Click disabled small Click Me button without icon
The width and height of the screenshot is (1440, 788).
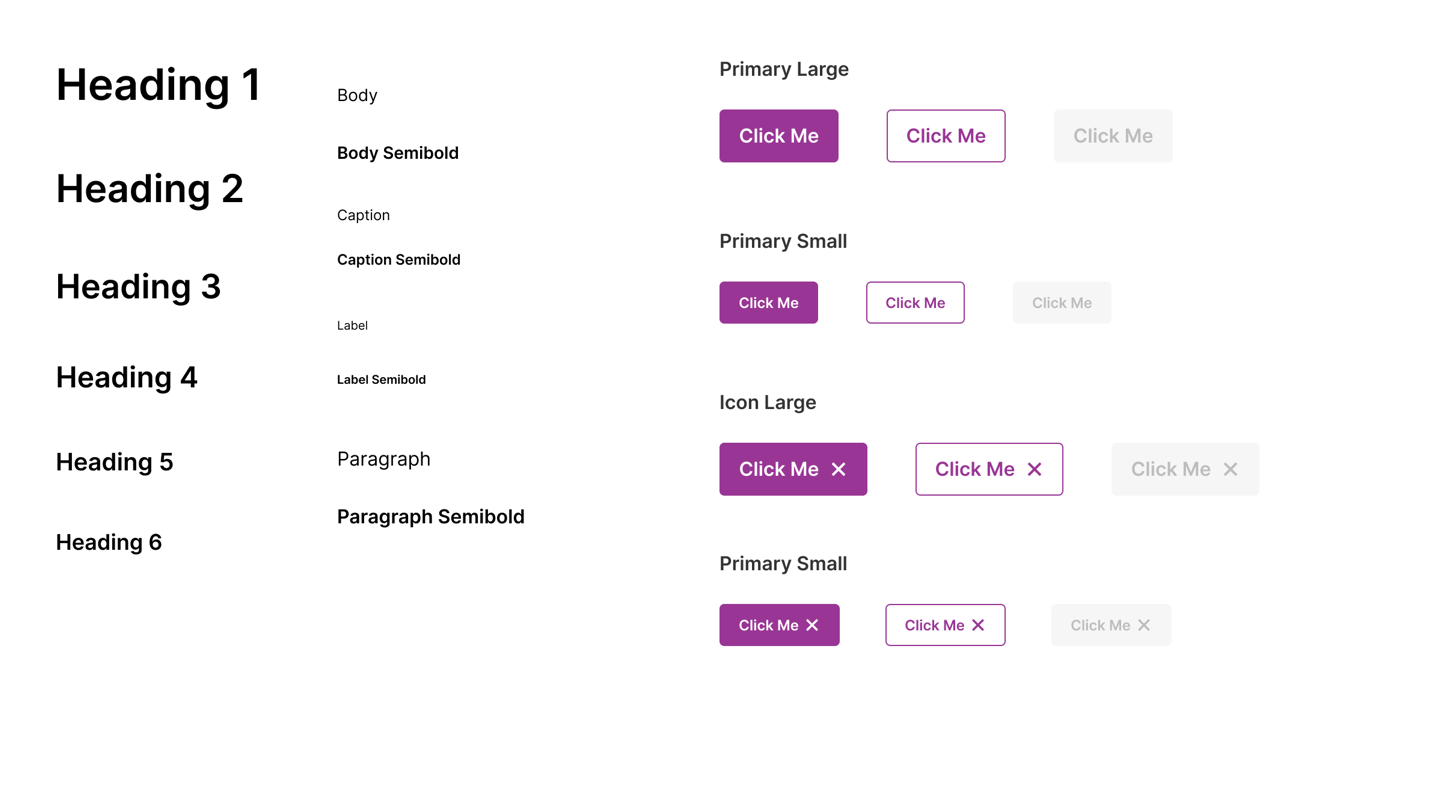(x=1062, y=303)
